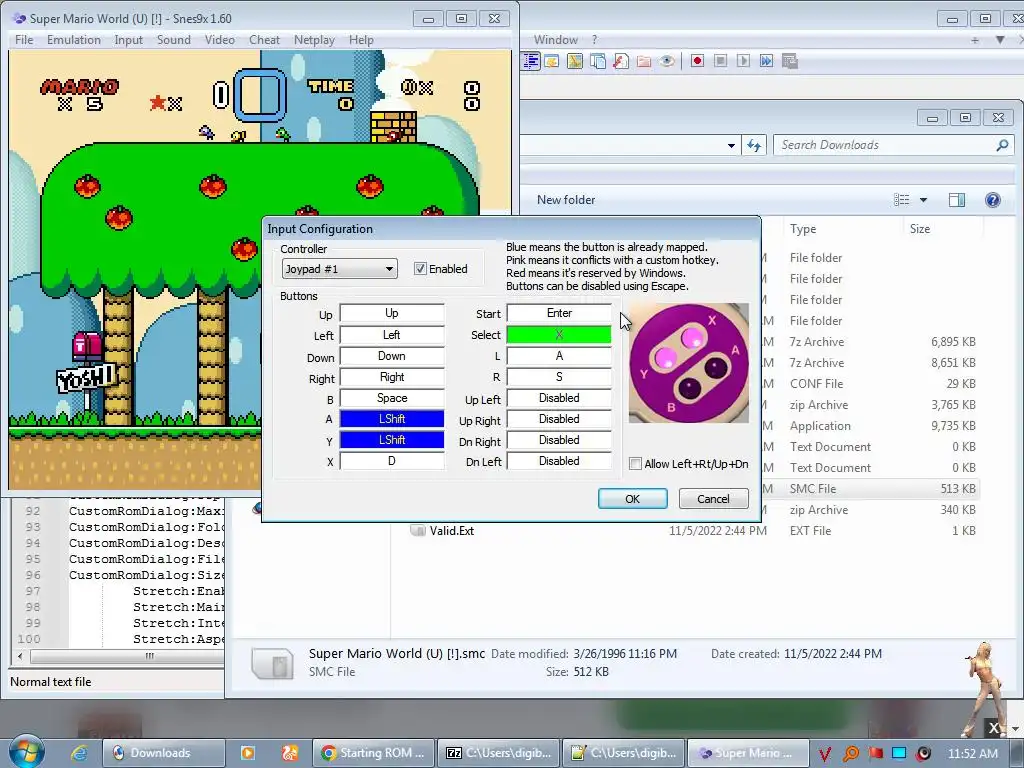Screen dimensions: 1024x768
Task: Cancel the Input Configuration dialog
Action: (x=713, y=499)
